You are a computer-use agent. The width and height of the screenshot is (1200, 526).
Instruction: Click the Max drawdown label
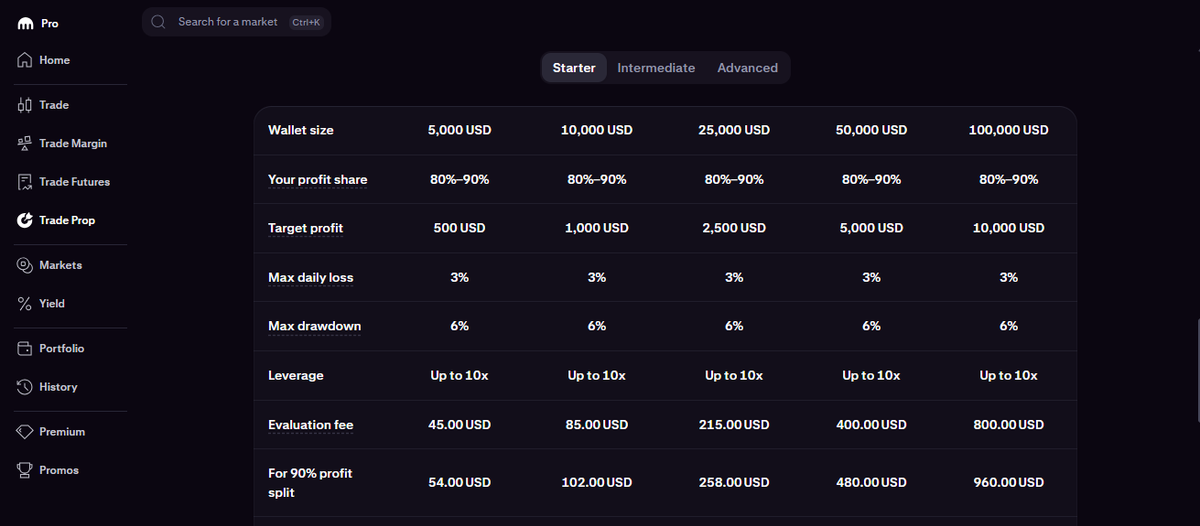(315, 326)
